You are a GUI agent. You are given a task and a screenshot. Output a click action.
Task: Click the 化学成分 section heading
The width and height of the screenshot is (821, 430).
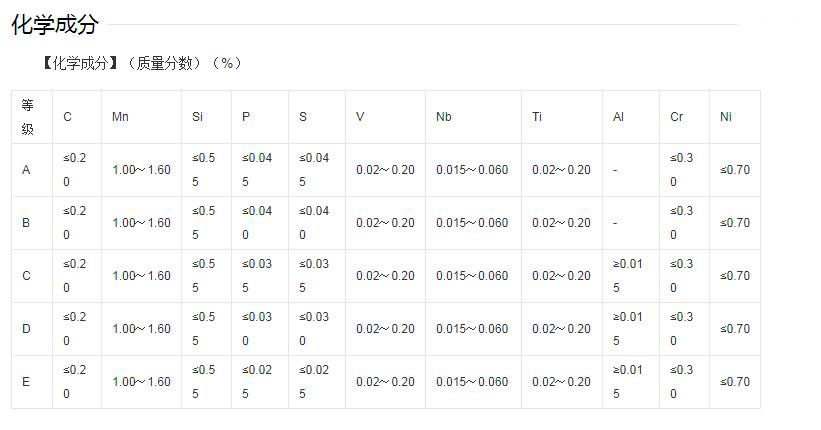pyautogui.click(x=55, y=24)
